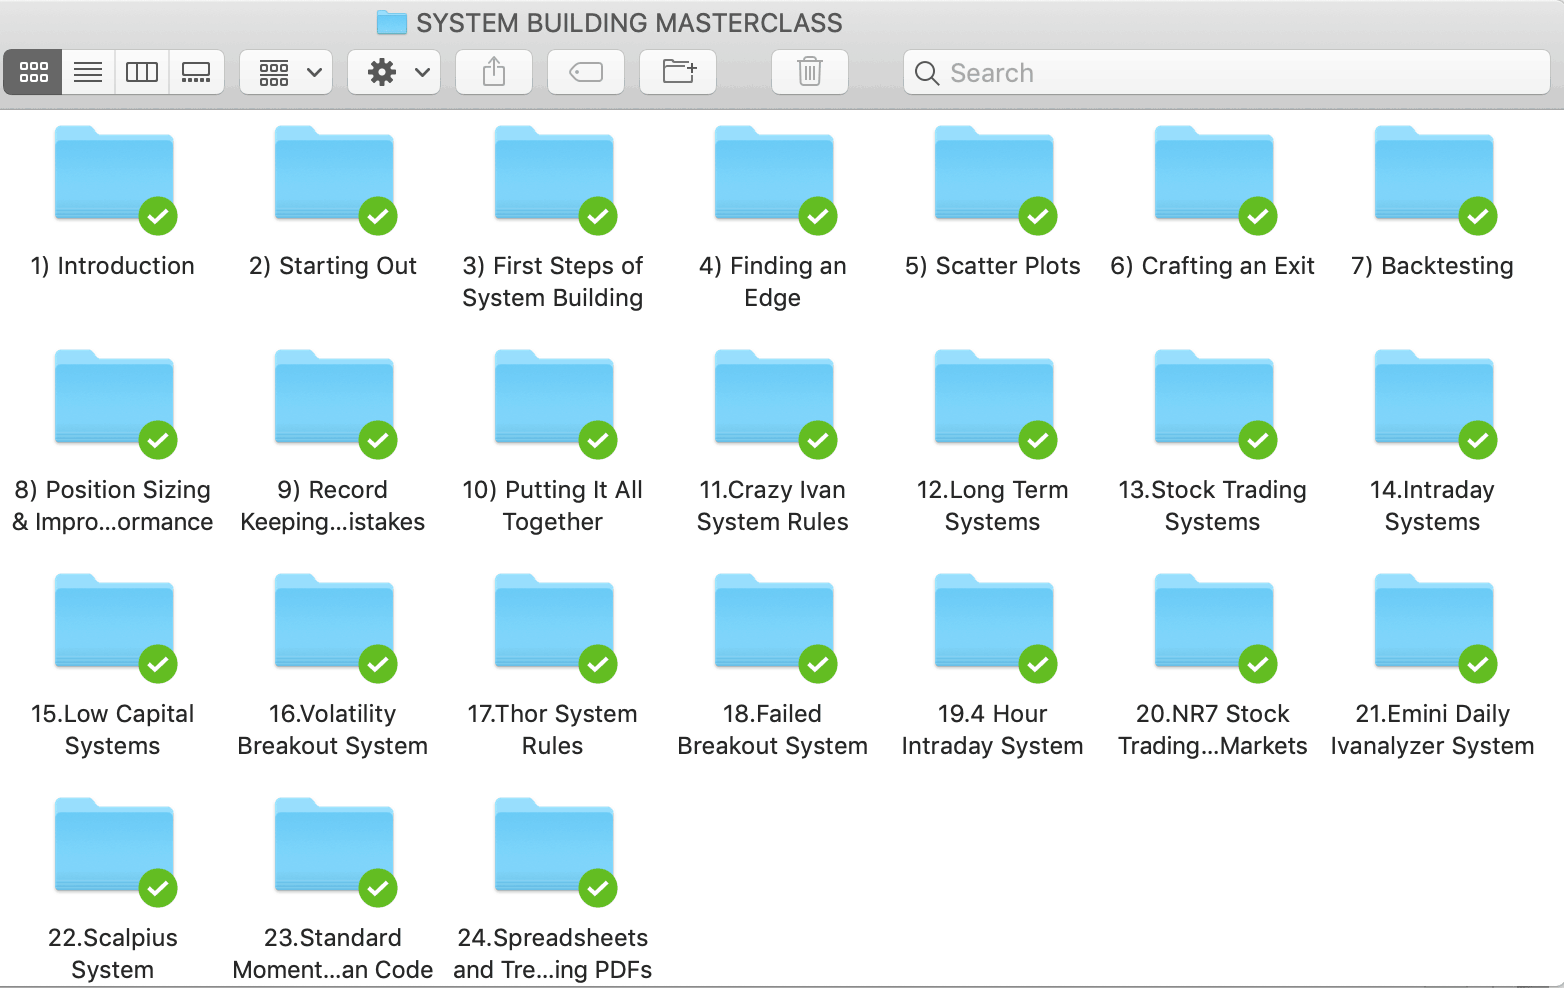Select the 17.Thor System Rules folder
Image resolution: width=1564 pixels, height=988 pixels.
(553, 624)
